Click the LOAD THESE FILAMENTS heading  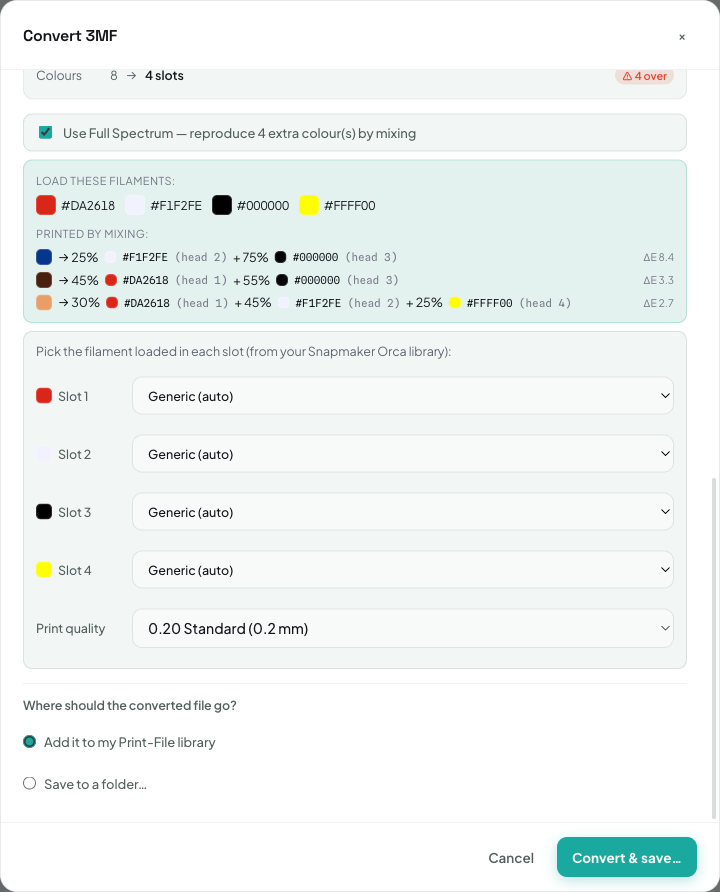(x=105, y=181)
